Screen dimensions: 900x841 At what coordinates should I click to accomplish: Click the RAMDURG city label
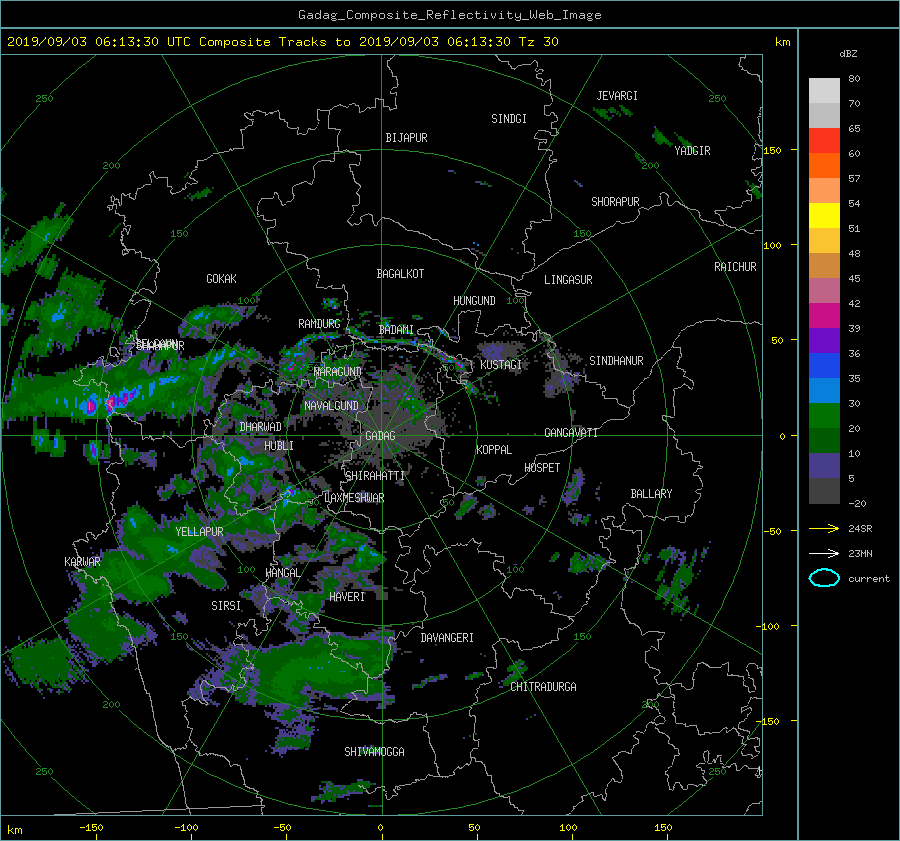(319, 324)
